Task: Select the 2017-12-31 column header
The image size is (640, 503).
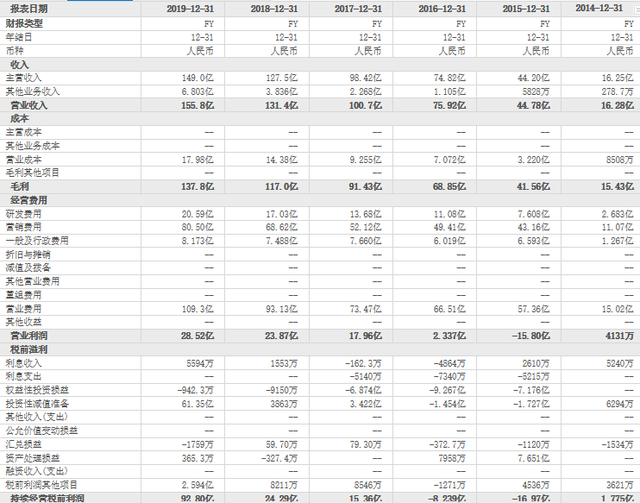Action: (358, 9)
